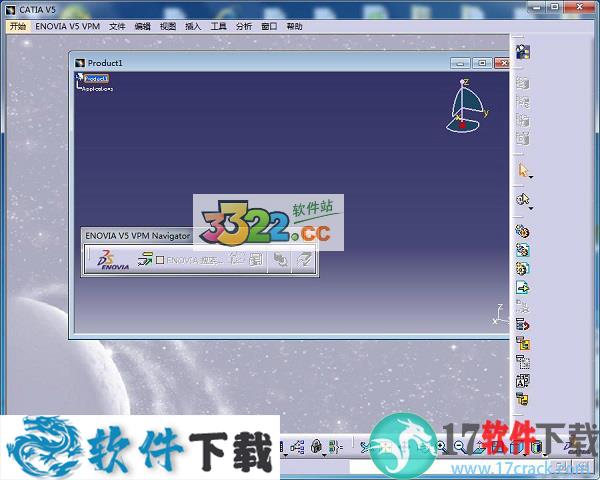
Task: Expand the padlock icon dropdown arrow
Action: pyautogui.click(x=324, y=455)
